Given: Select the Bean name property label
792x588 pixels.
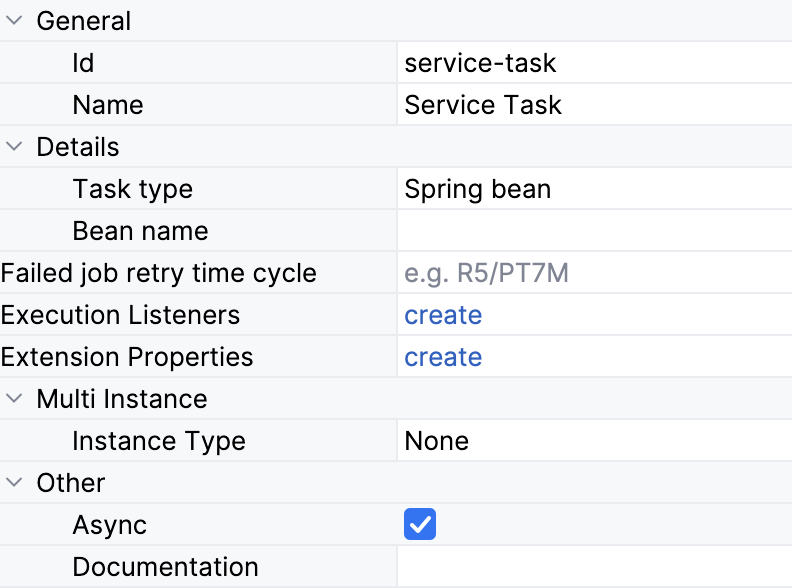Looking at the screenshot, I should click(x=141, y=231).
